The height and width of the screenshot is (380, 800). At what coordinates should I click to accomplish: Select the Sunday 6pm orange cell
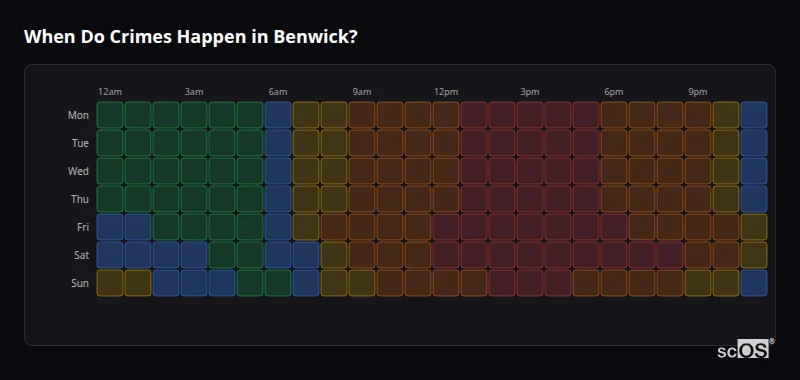click(614, 283)
